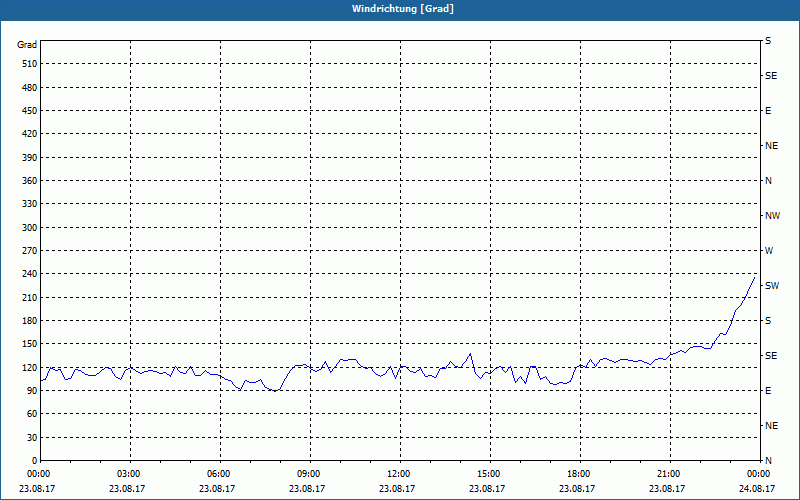Click the 60 y-axis value
Viewport: 800px width, 500px height.
[32, 414]
